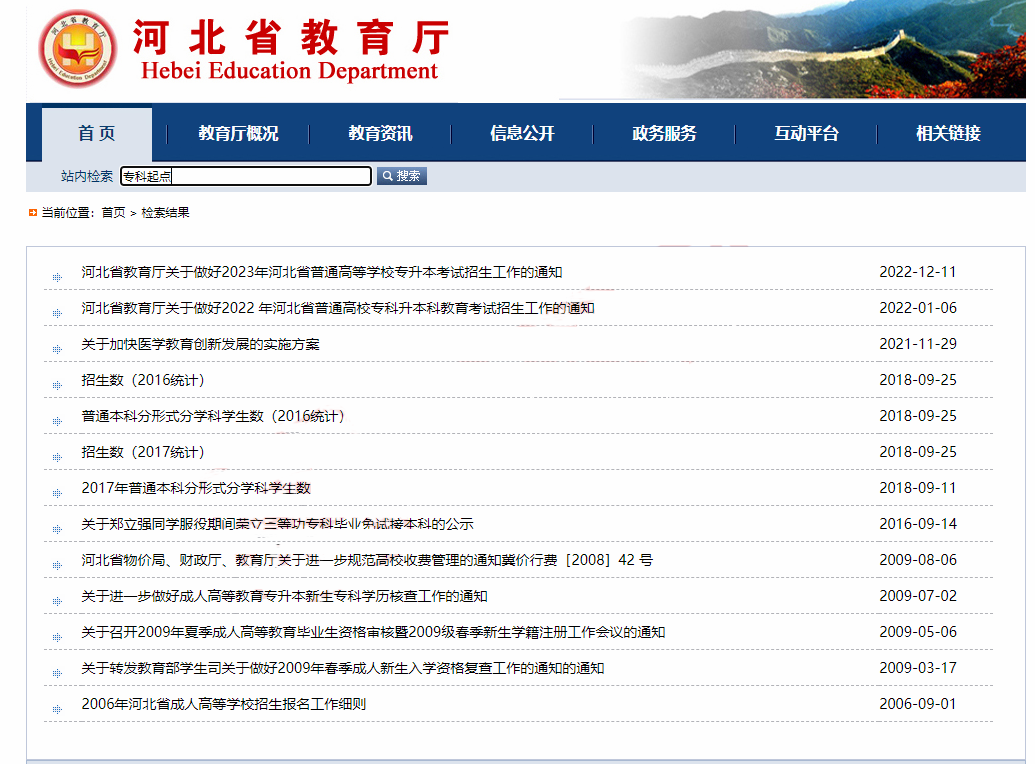Image resolution: width=1035 pixels, height=764 pixels.
Task: Select the 首页 navigation tab
Action: 97,131
